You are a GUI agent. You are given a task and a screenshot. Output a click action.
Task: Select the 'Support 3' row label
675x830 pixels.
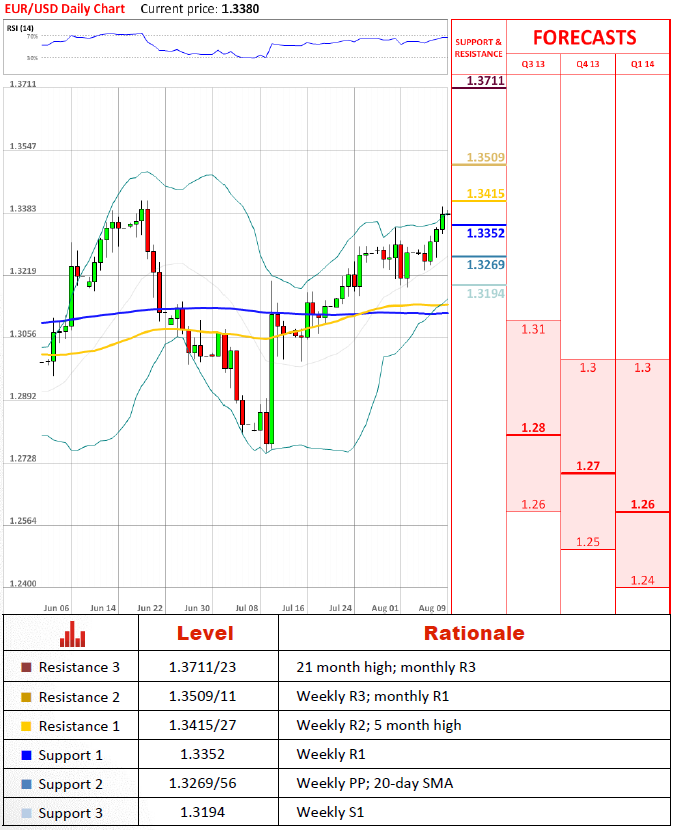coord(70,814)
